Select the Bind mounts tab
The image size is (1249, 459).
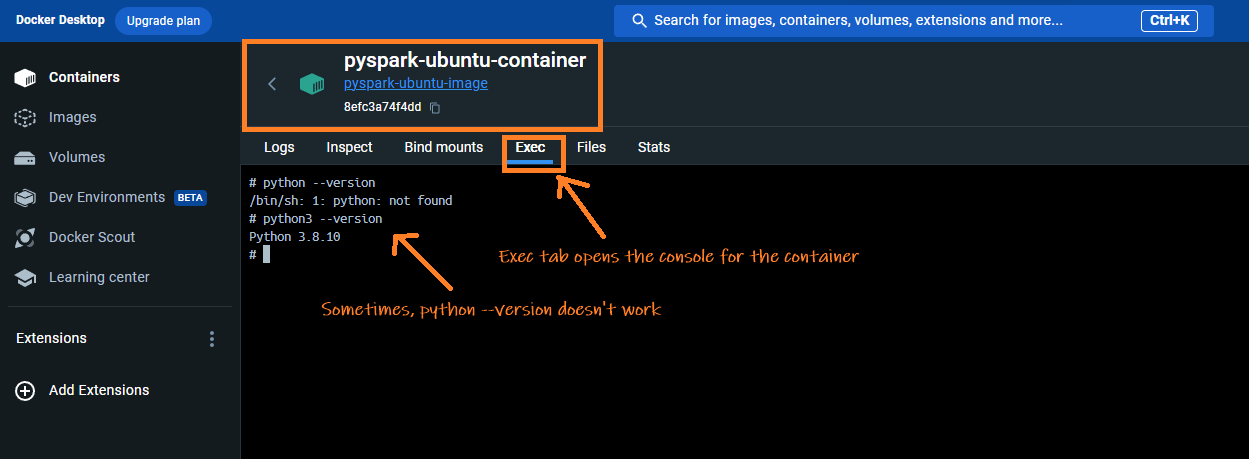(443, 147)
